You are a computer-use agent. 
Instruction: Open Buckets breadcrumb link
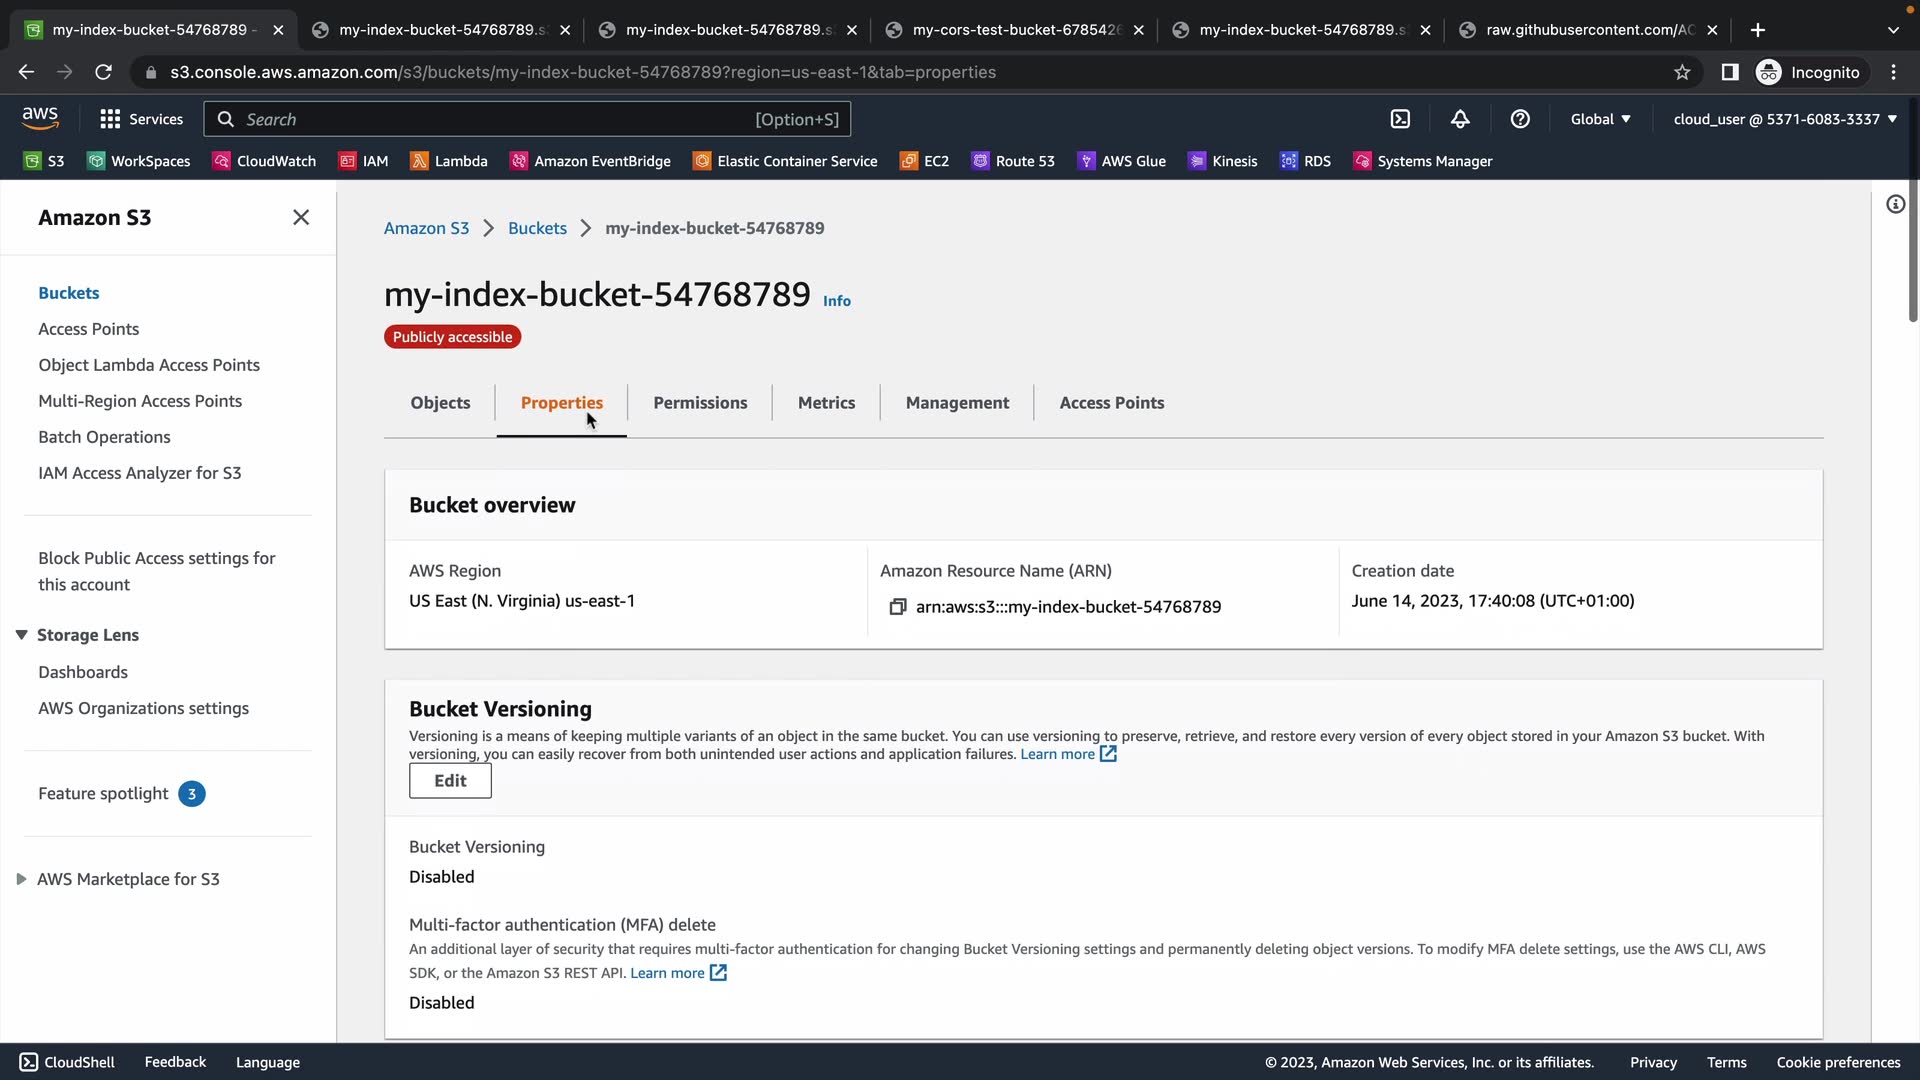[537, 228]
